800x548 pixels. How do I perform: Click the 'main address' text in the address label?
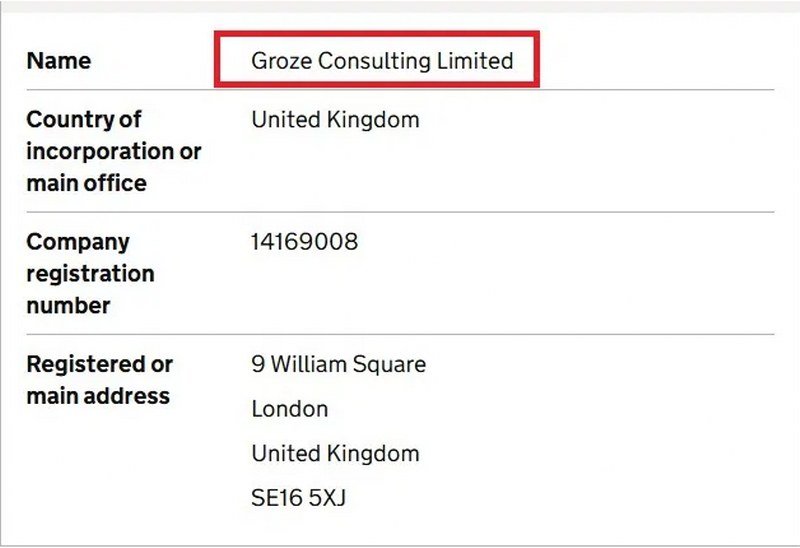tap(98, 395)
